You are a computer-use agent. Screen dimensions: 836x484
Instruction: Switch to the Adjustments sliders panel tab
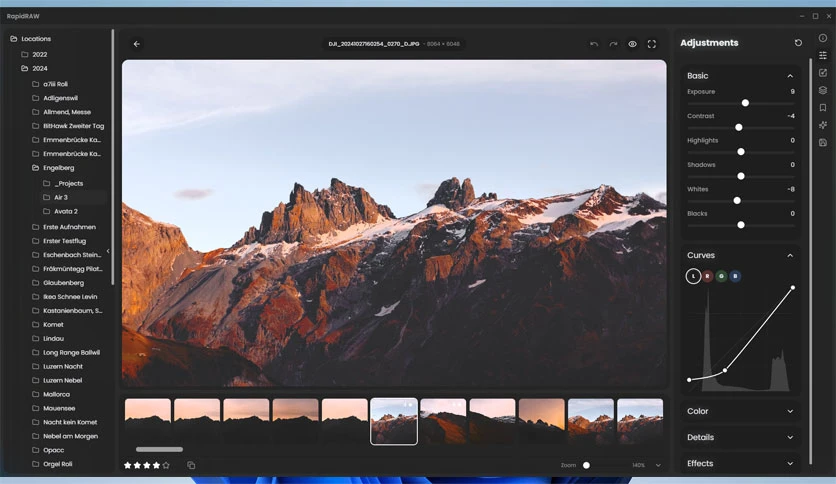[823, 55]
